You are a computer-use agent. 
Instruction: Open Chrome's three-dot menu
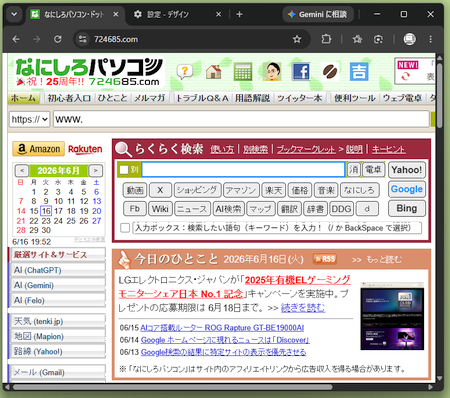[430, 39]
